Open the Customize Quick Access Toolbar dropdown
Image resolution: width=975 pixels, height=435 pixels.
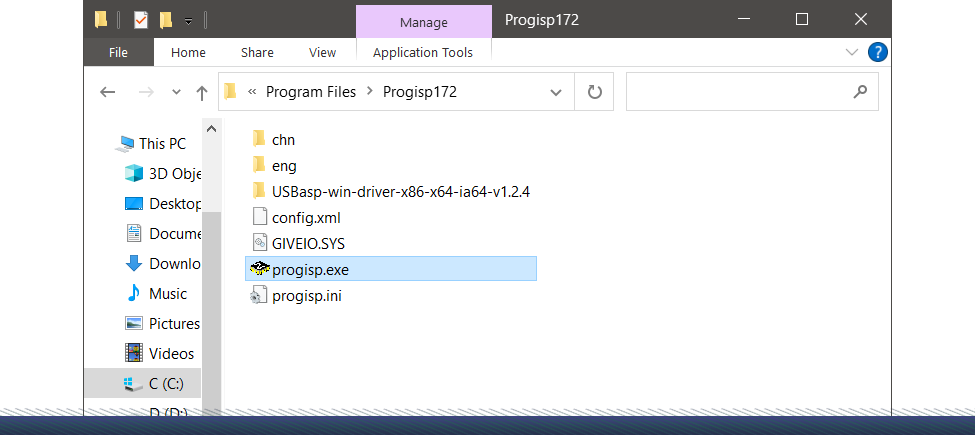click(x=188, y=20)
